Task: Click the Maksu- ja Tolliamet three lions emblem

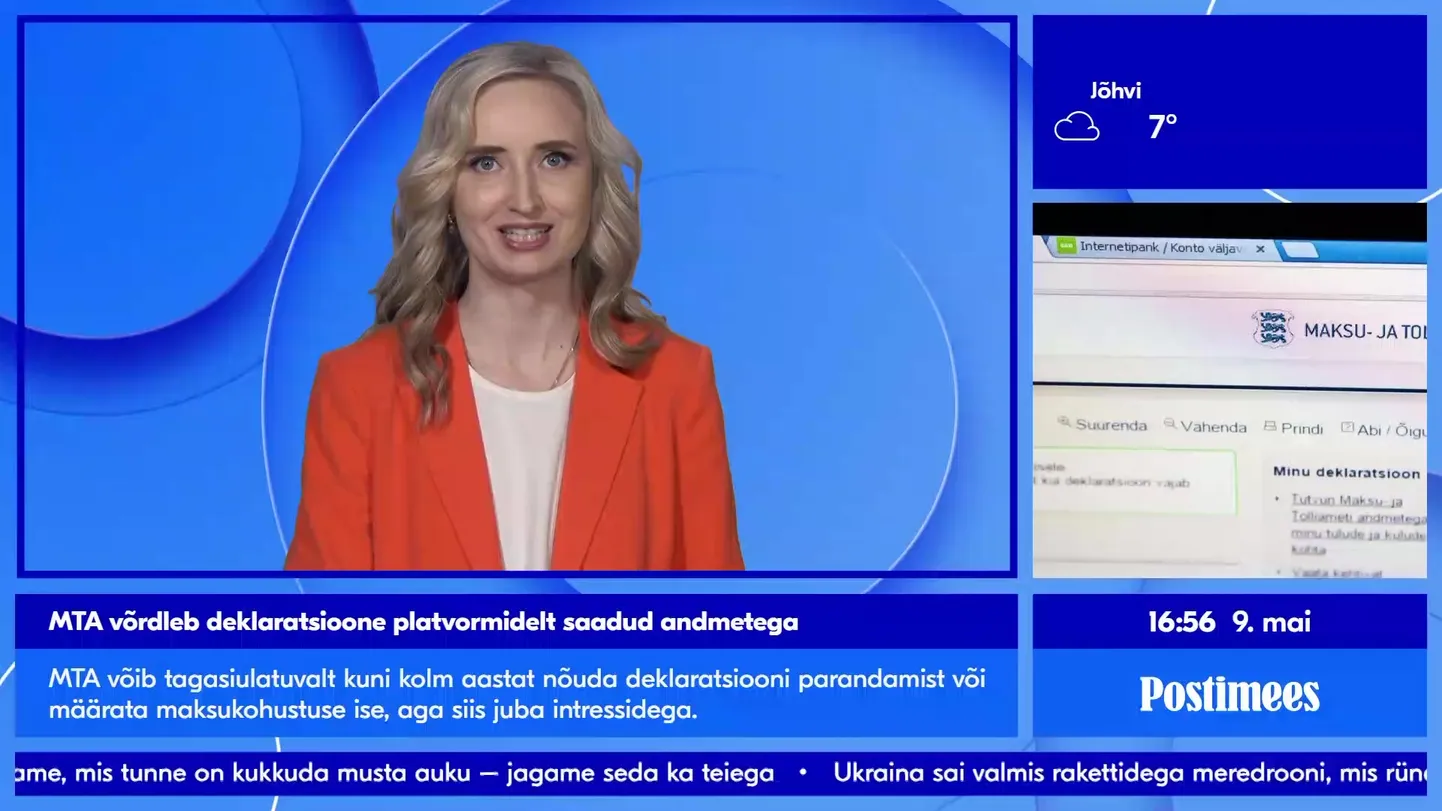Action: click(x=1271, y=330)
